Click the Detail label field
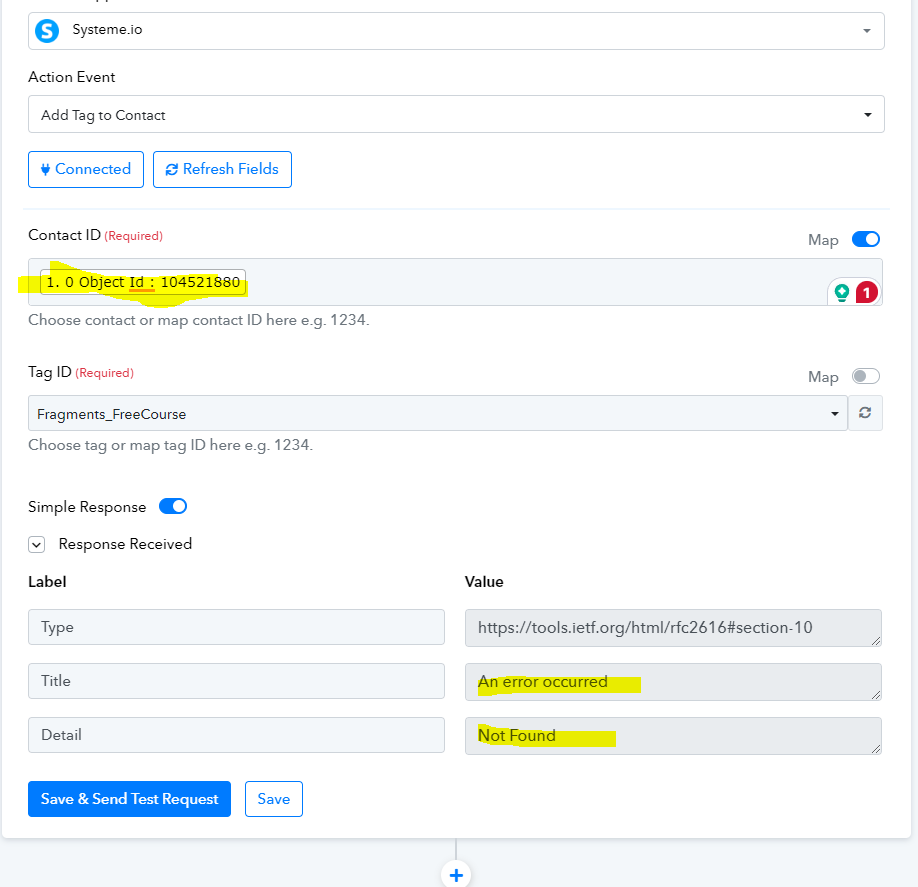This screenshot has width=918, height=887. 237,735
